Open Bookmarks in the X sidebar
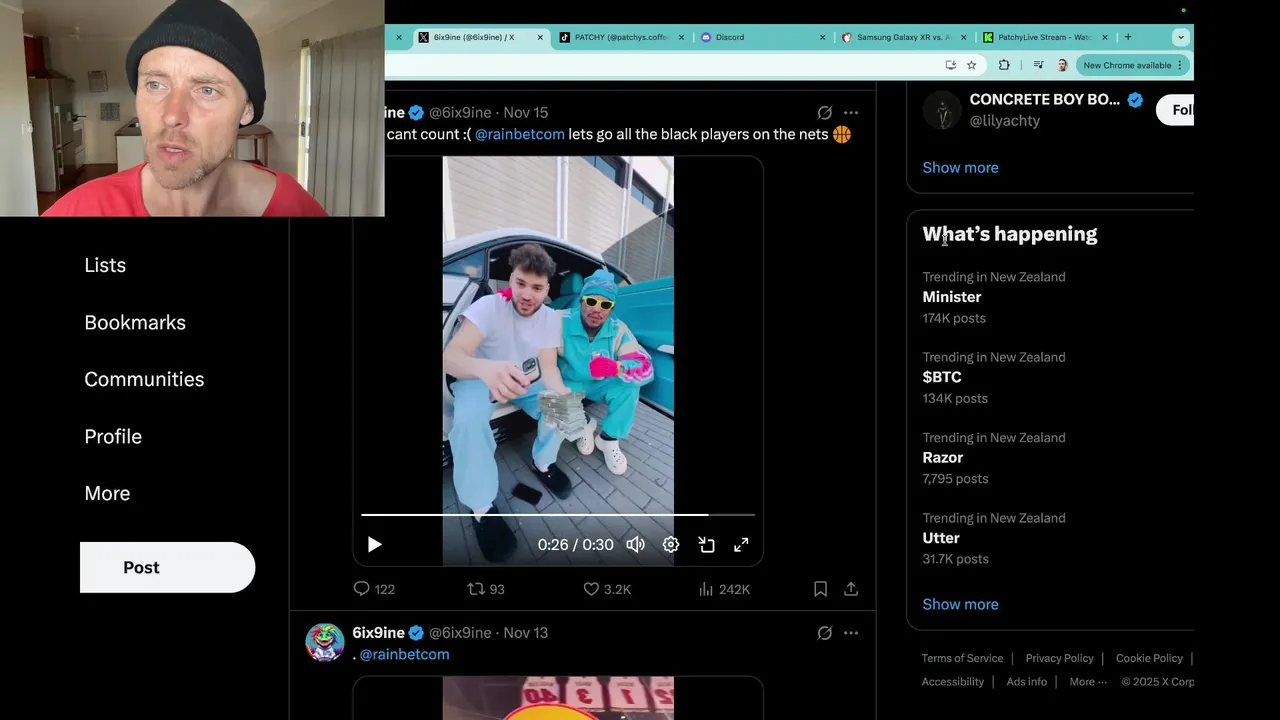1280x720 pixels. (x=135, y=322)
